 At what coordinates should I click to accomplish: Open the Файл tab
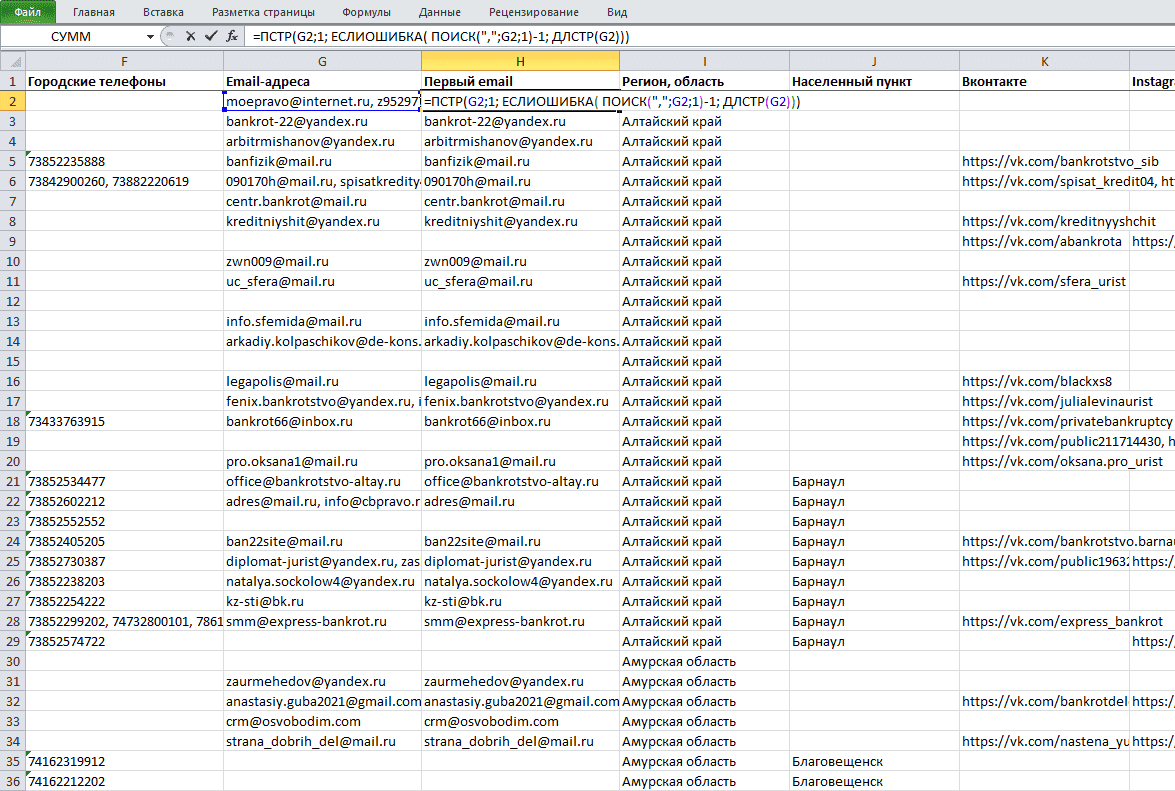(x=28, y=12)
